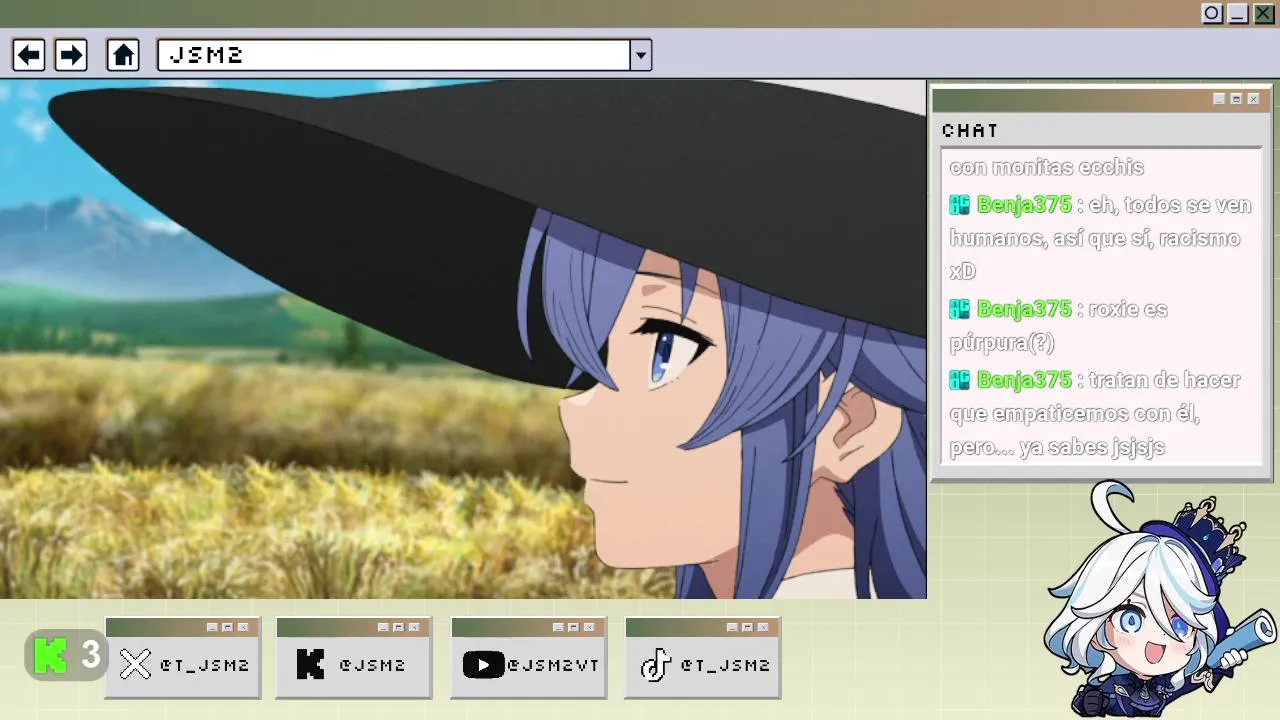The height and width of the screenshot is (720, 1280).
Task: Click the @JSM2VT YouTube handle text
Action: pyautogui.click(x=553, y=665)
